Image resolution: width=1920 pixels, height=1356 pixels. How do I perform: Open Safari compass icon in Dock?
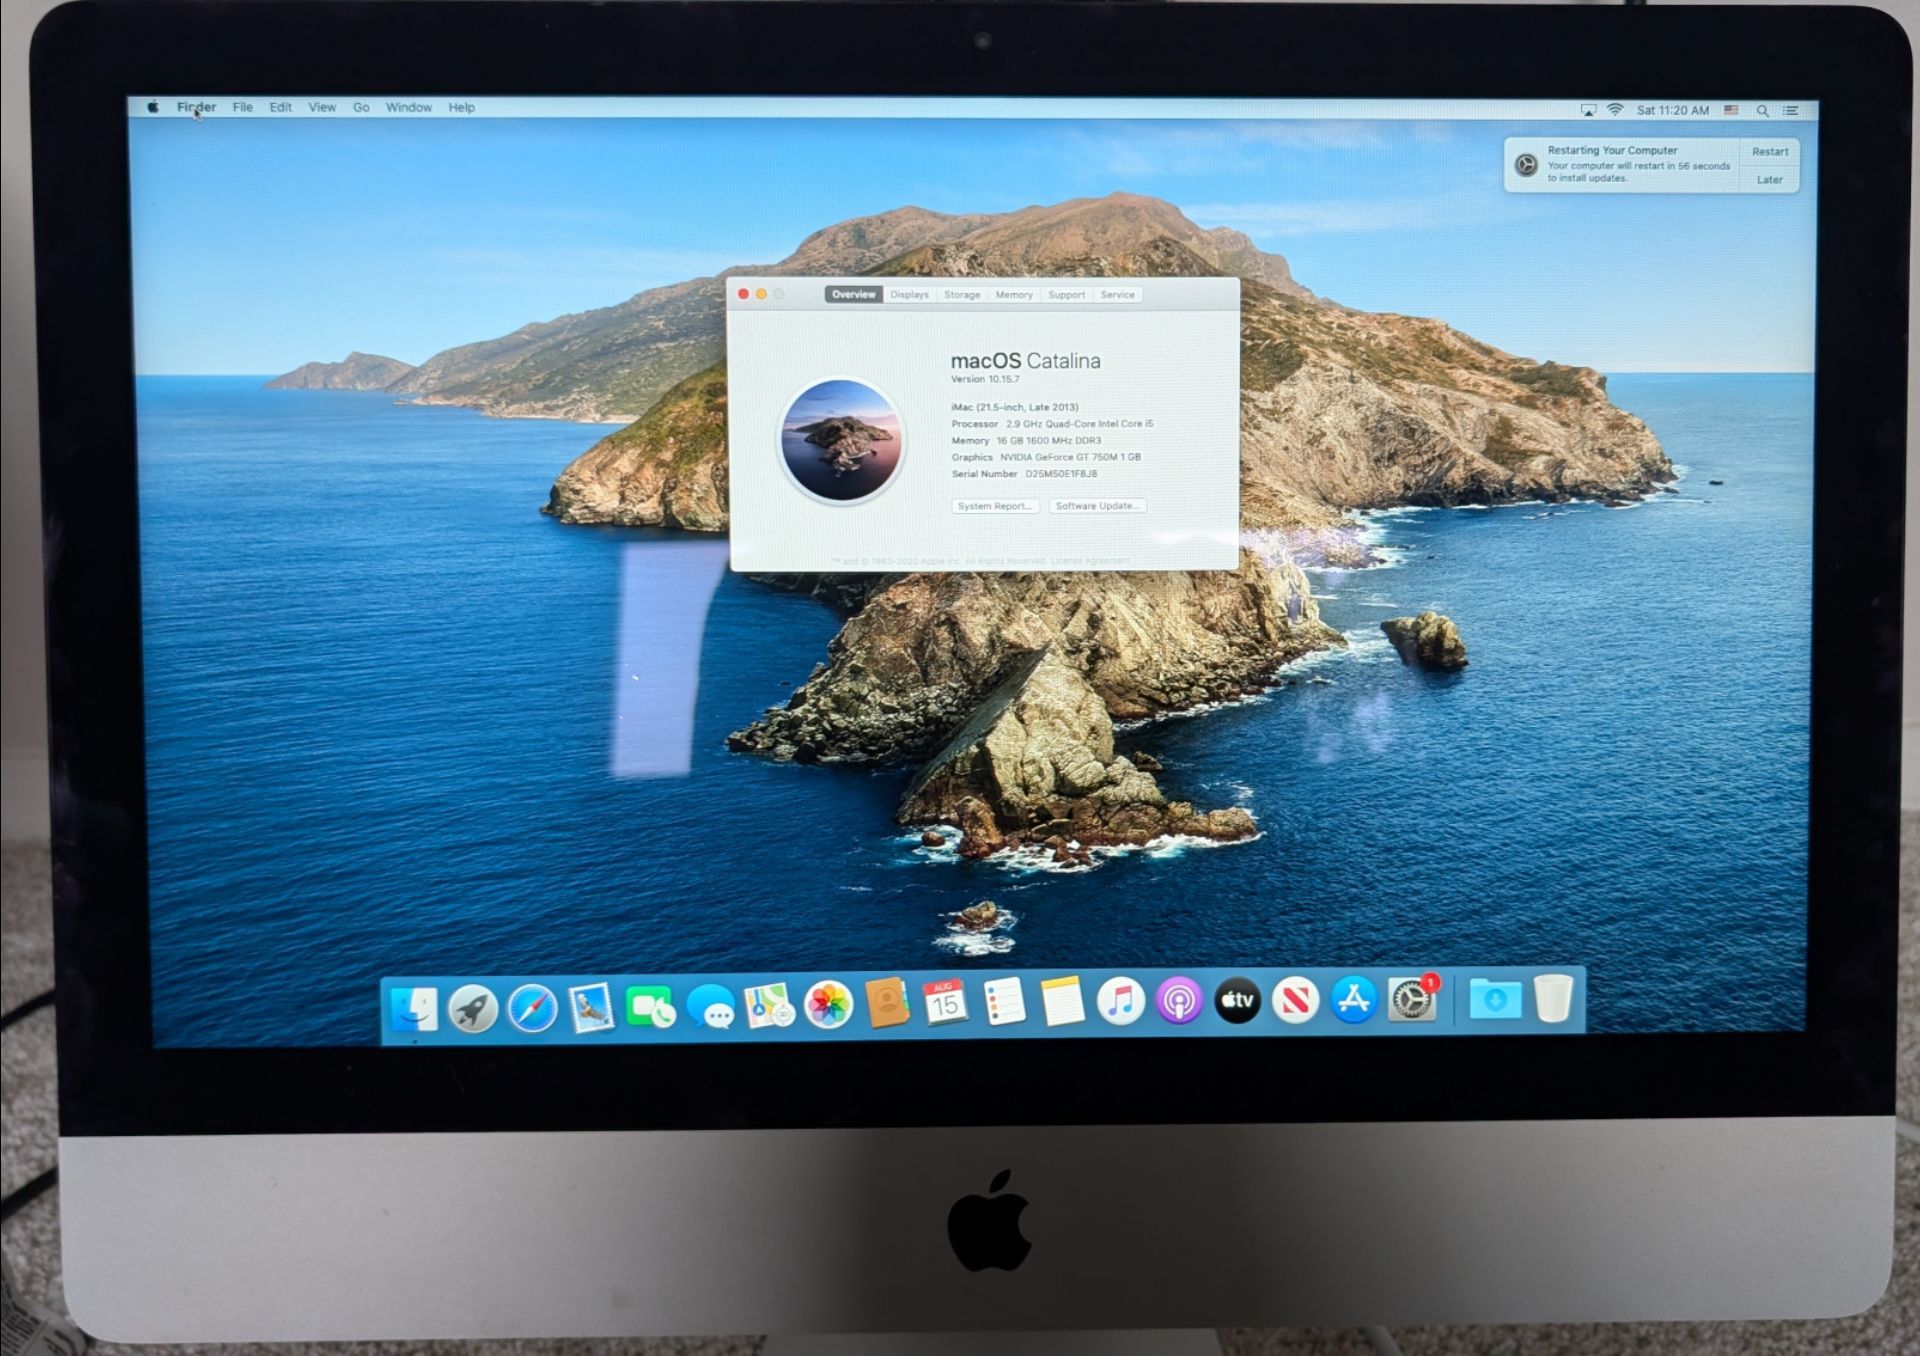click(532, 1007)
